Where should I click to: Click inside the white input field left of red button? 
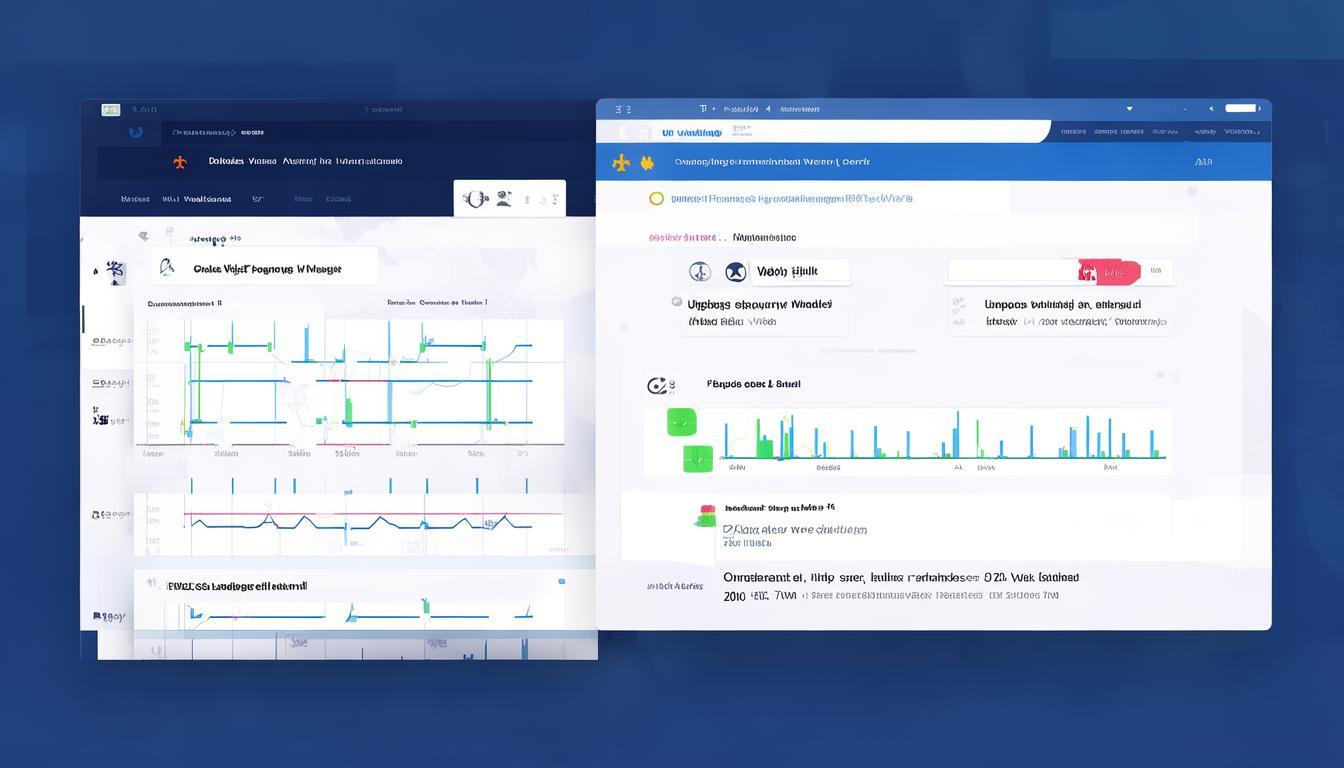click(1011, 271)
